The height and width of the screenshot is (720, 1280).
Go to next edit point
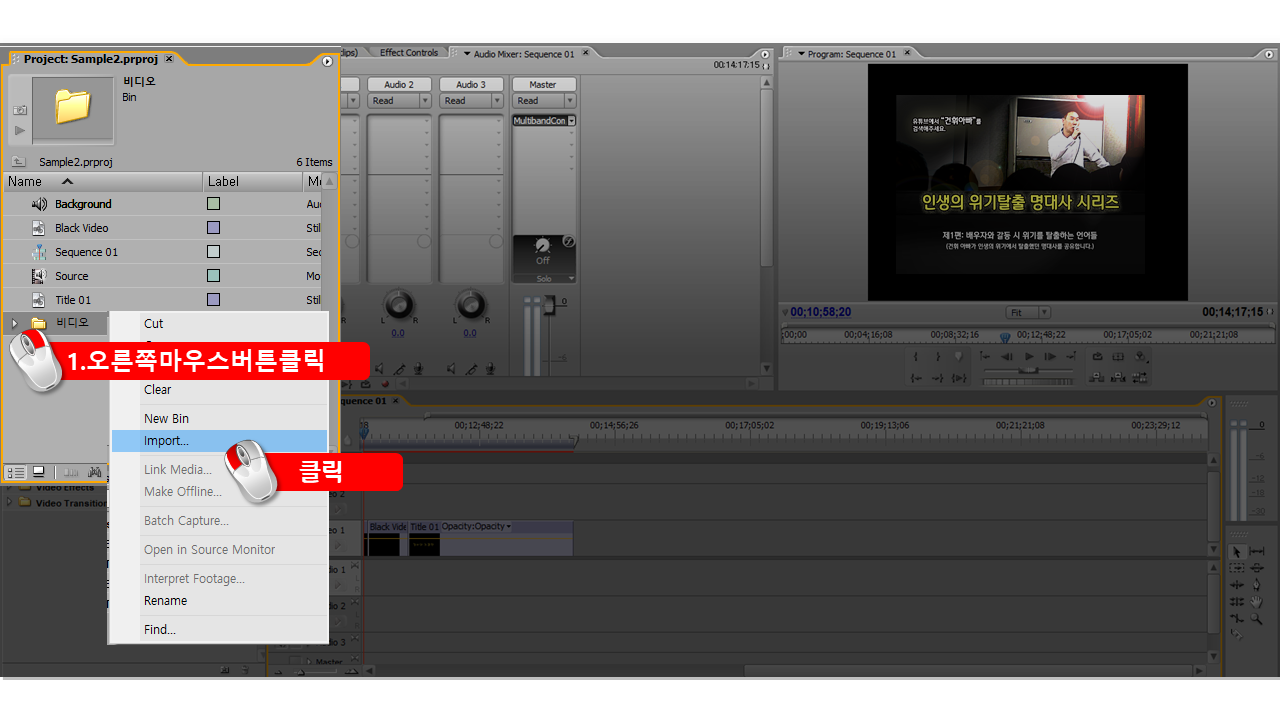(x=1071, y=356)
